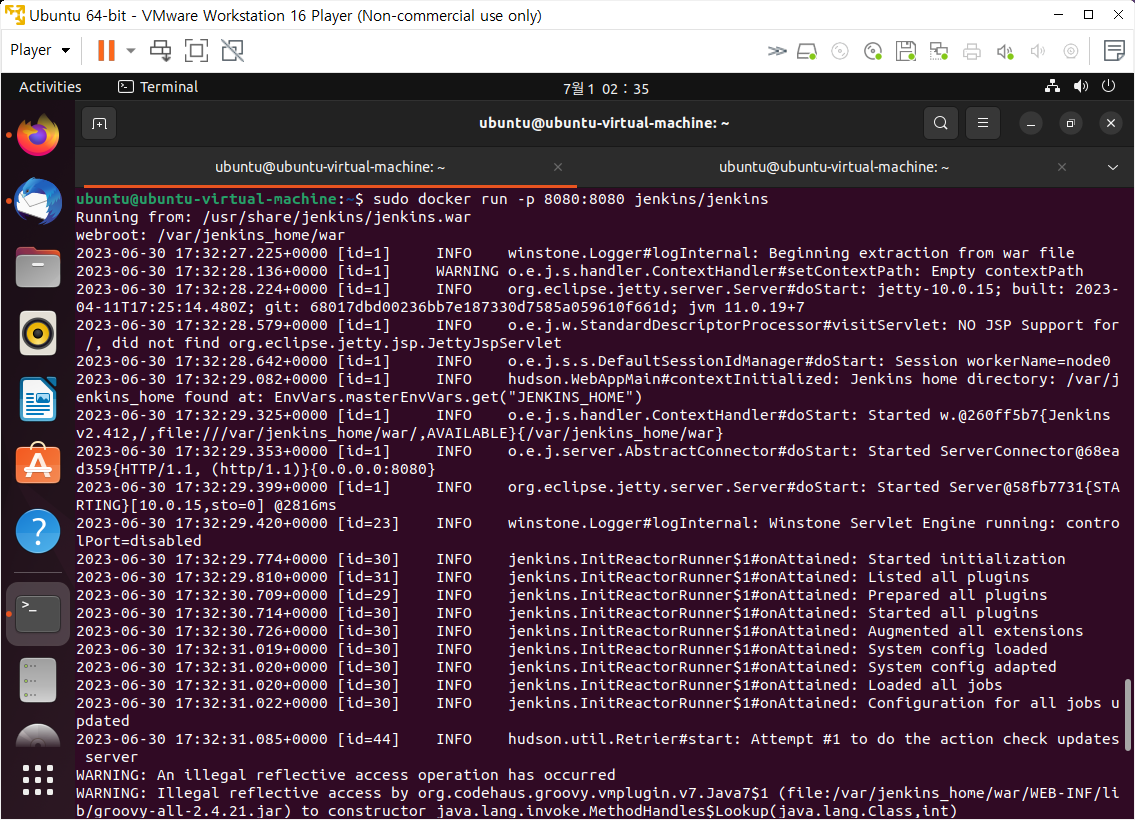Screen dimensions: 1135x820
Task: Open Activities overview in Ubuntu
Action: (x=50, y=87)
